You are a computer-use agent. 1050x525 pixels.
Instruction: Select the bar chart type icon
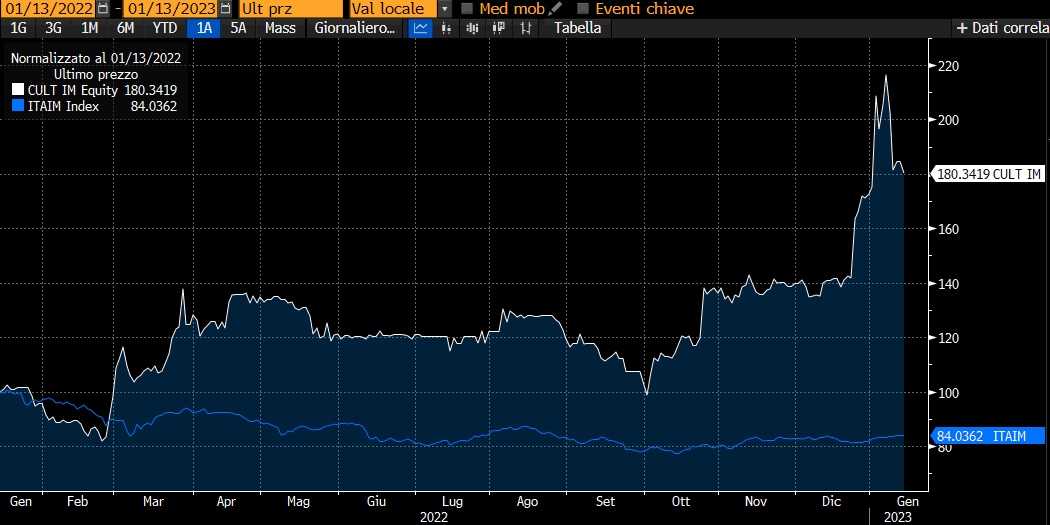[x=447, y=28]
